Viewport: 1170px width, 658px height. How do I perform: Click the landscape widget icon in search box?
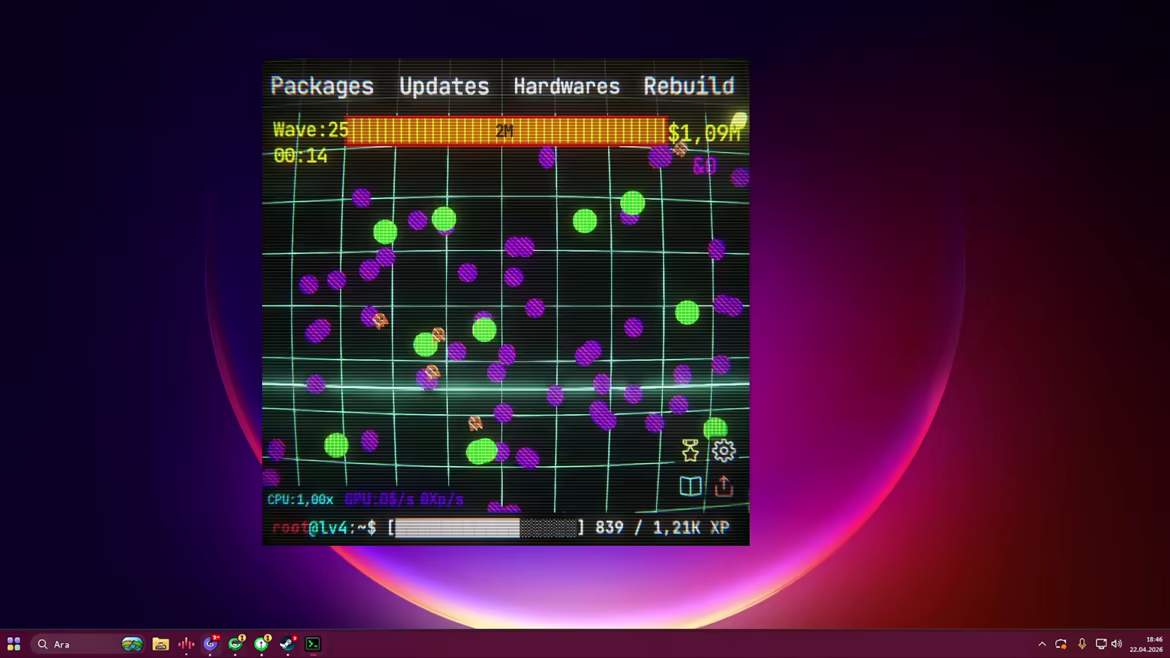tap(132, 644)
